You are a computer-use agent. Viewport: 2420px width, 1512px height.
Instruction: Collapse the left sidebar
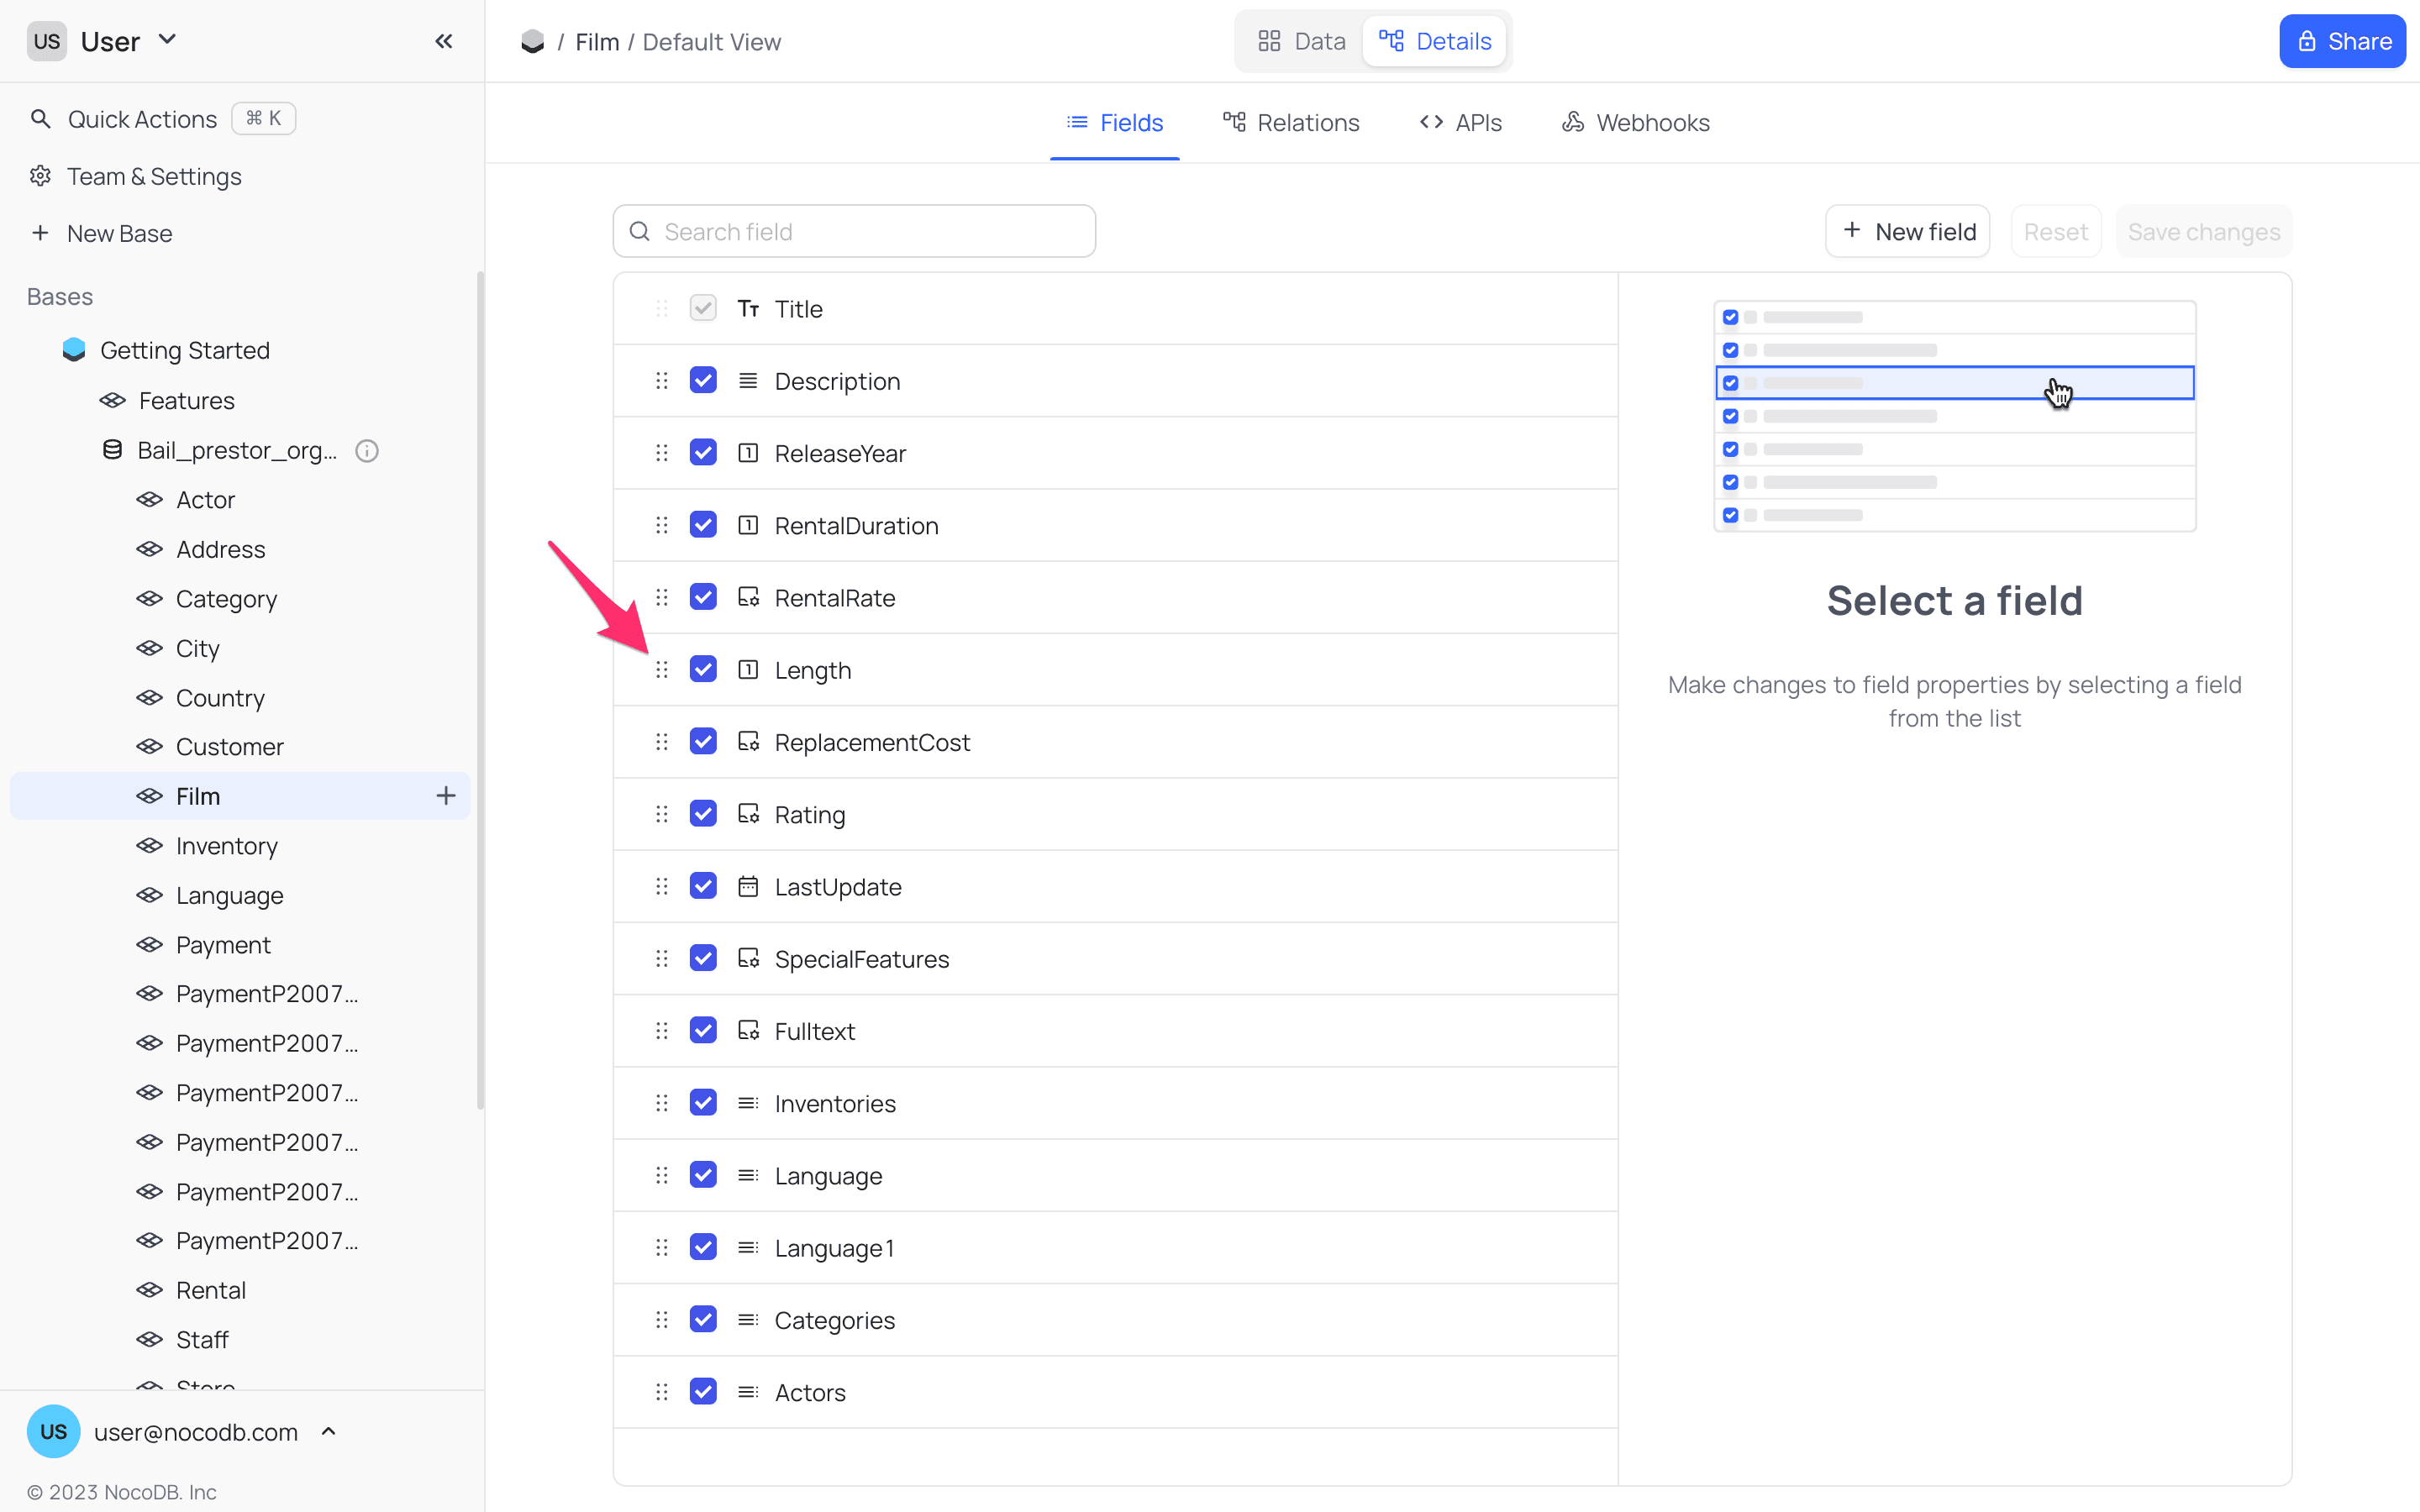tap(444, 41)
